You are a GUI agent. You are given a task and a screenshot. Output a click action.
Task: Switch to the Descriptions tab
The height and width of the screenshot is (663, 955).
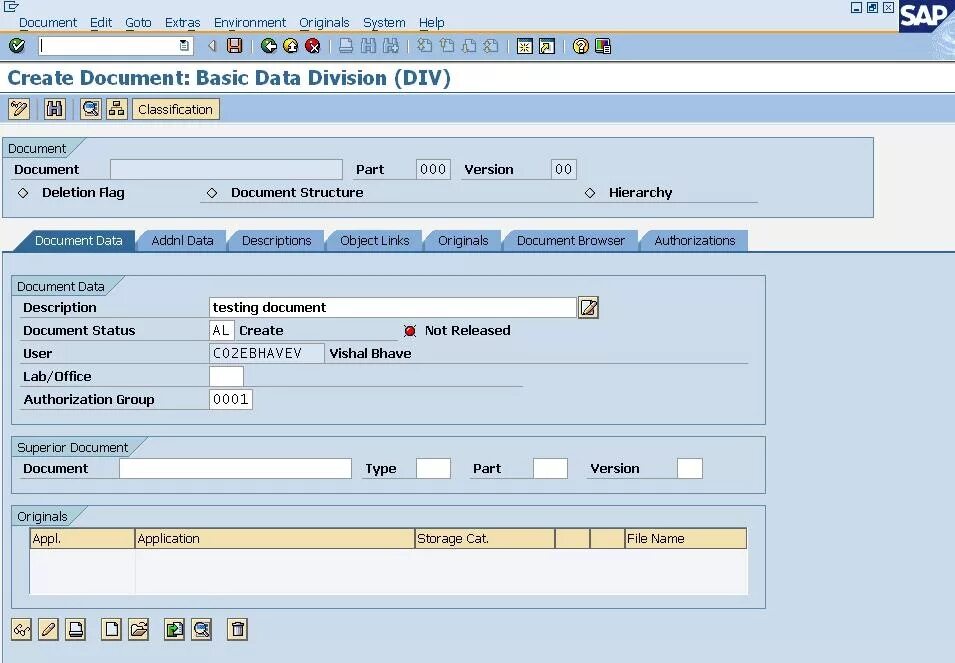pyautogui.click(x=277, y=240)
